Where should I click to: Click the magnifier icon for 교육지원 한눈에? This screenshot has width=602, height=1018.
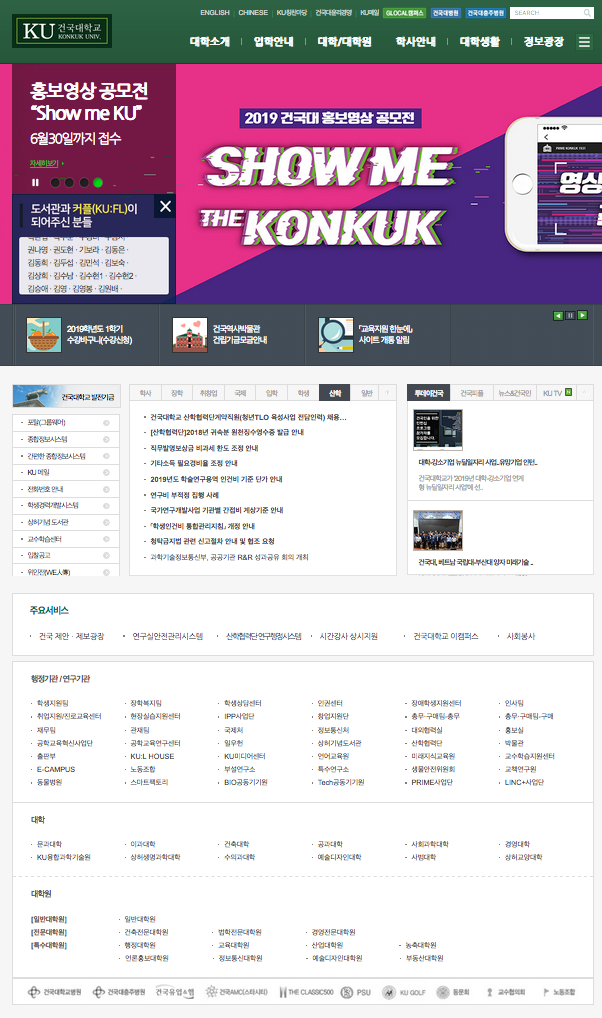click(x=336, y=334)
